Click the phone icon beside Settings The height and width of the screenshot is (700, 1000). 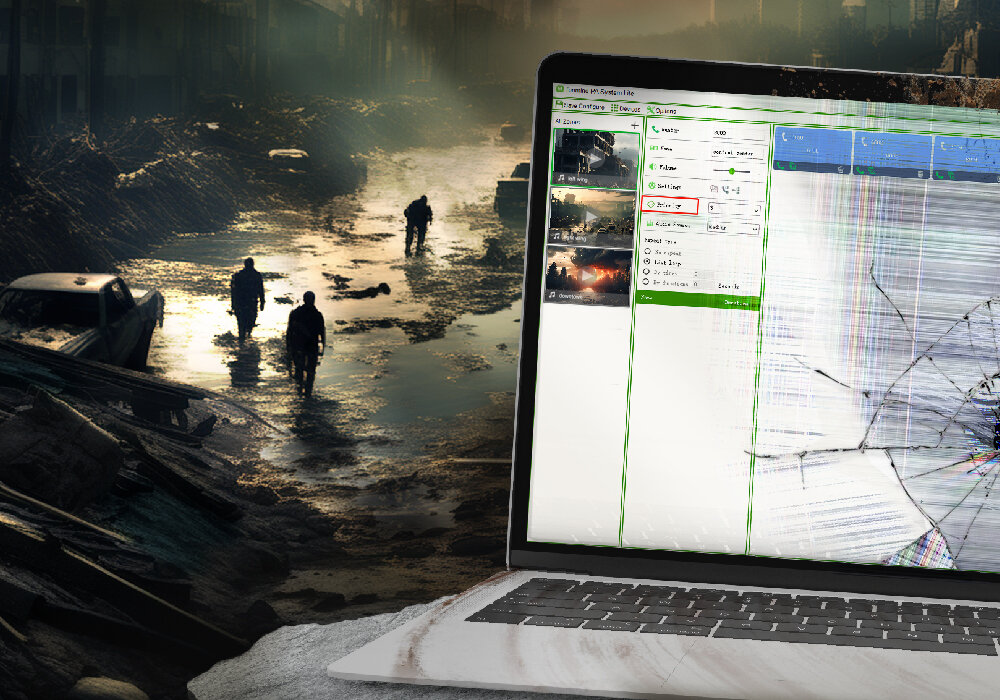726,189
